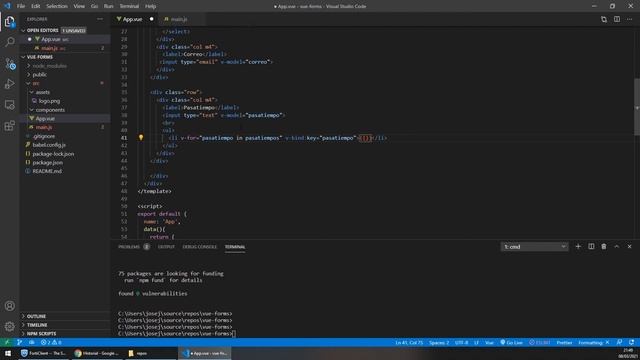640x360 pixels.
Task: Open logo.png in the file tree
Action: click(49, 101)
